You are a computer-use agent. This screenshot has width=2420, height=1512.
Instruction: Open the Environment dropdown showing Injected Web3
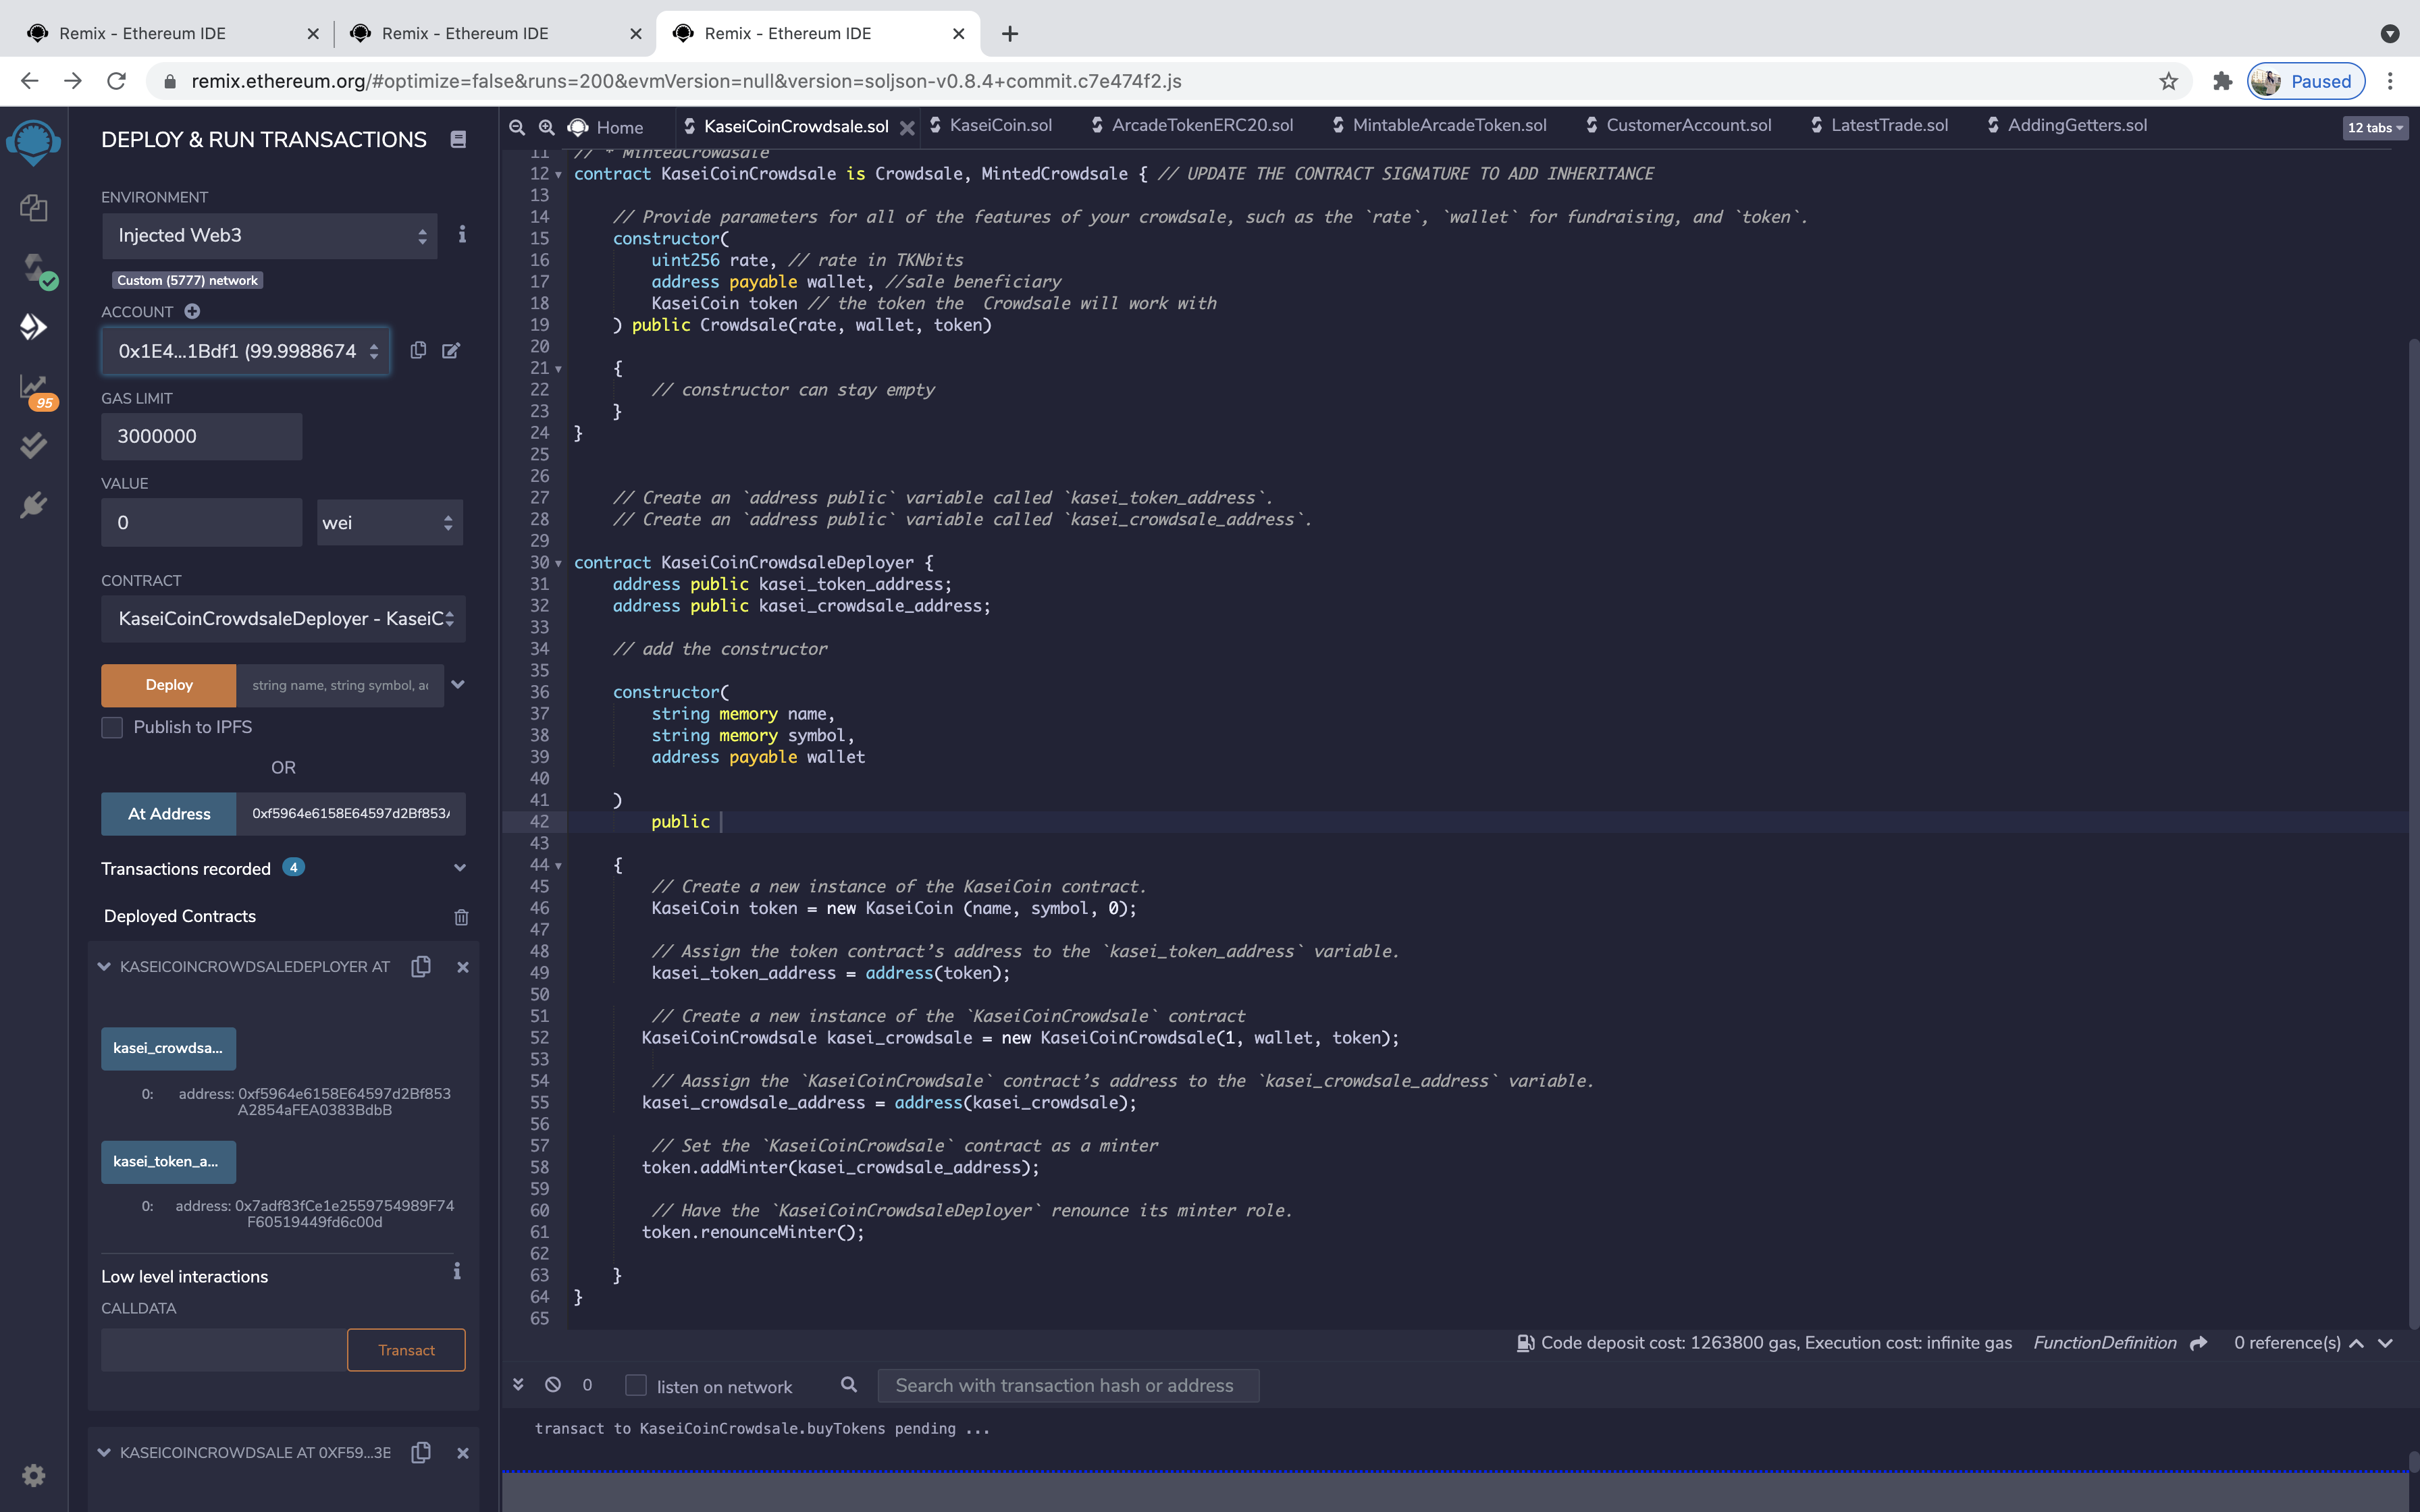268,235
